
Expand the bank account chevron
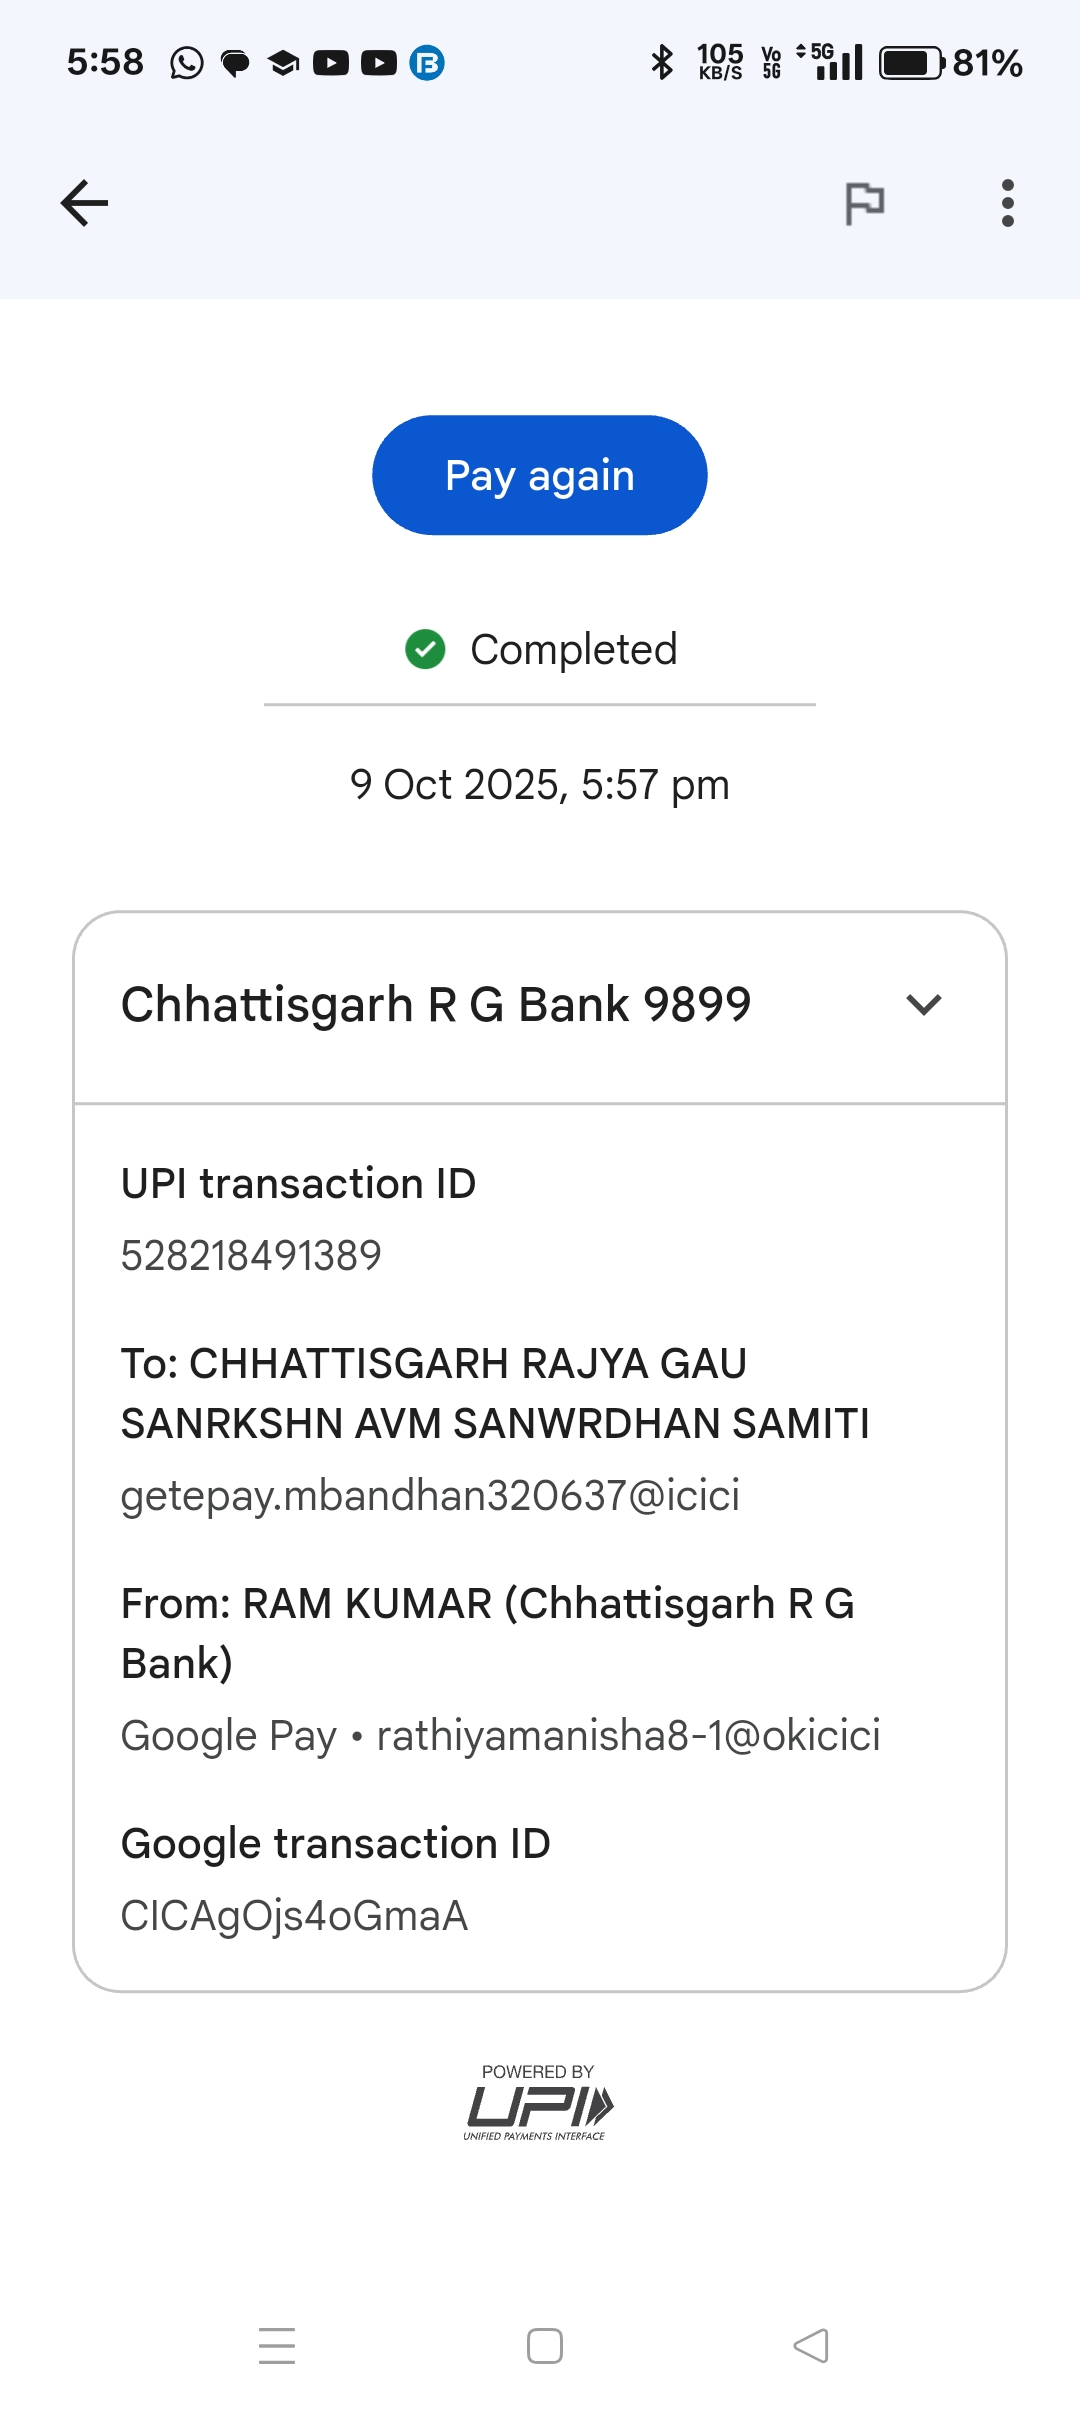[923, 1004]
